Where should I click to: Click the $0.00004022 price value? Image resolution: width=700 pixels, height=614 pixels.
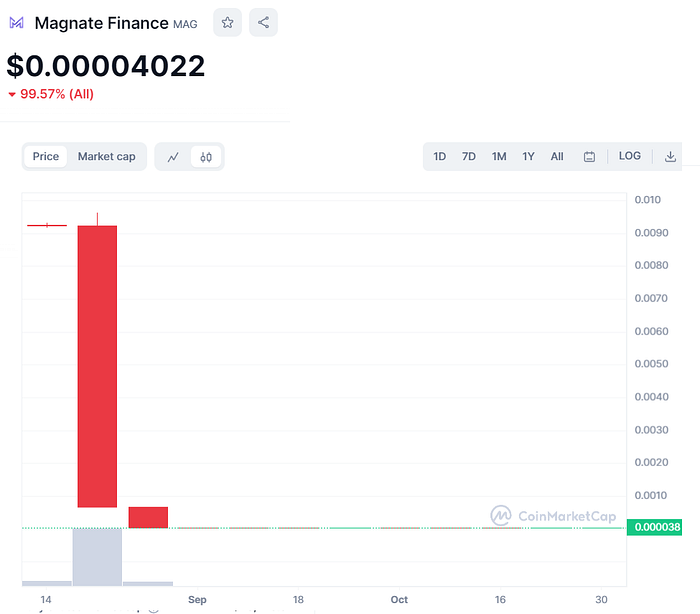(x=105, y=66)
